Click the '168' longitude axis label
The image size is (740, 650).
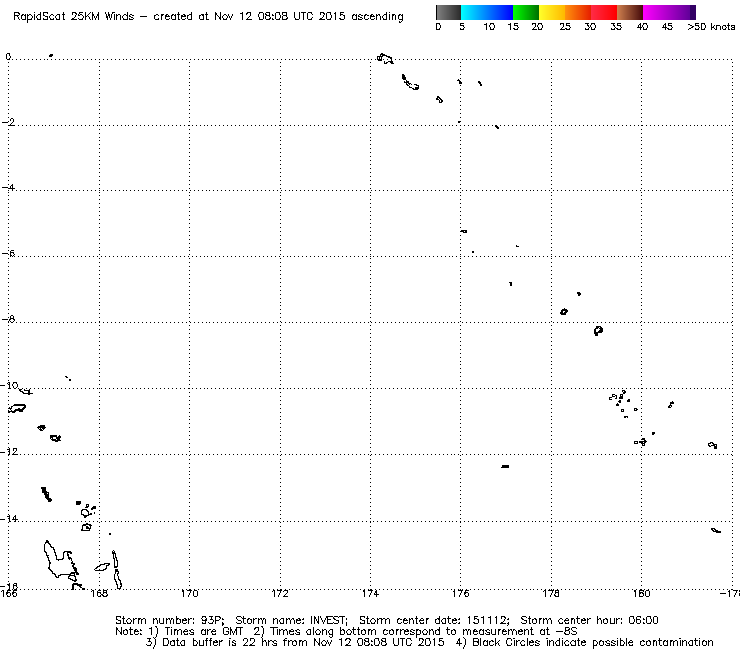[x=99, y=593]
